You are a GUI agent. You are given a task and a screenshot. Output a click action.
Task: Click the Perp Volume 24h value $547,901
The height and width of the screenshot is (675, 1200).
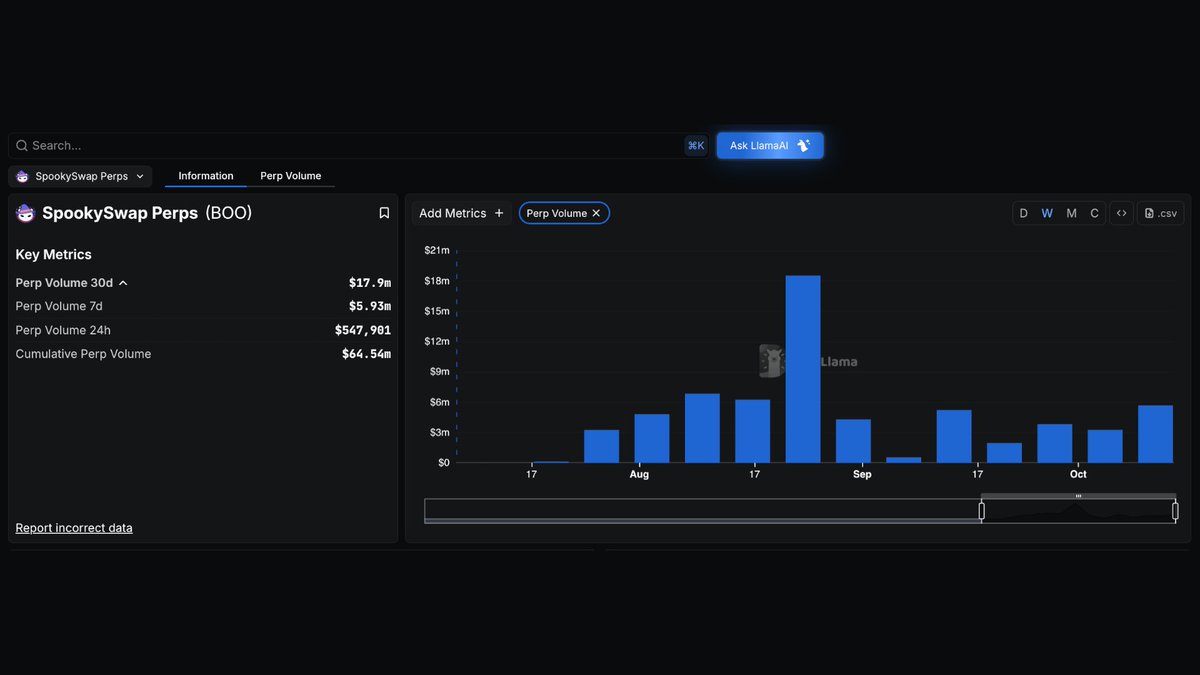coord(363,330)
